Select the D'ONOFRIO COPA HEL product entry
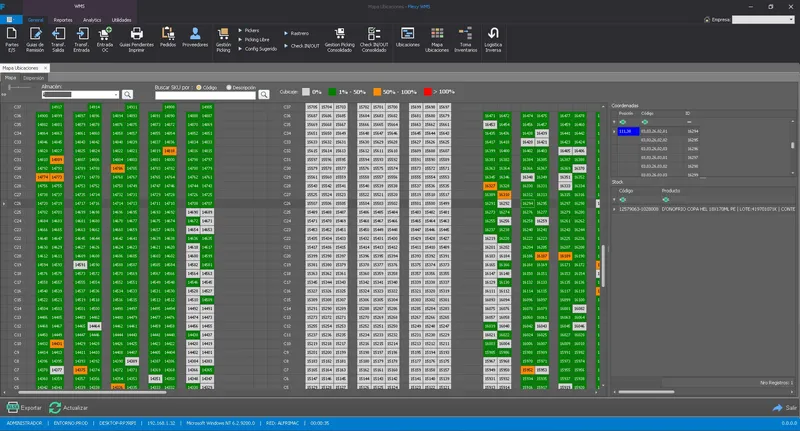 pyautogui.click(x=728, y=209)
